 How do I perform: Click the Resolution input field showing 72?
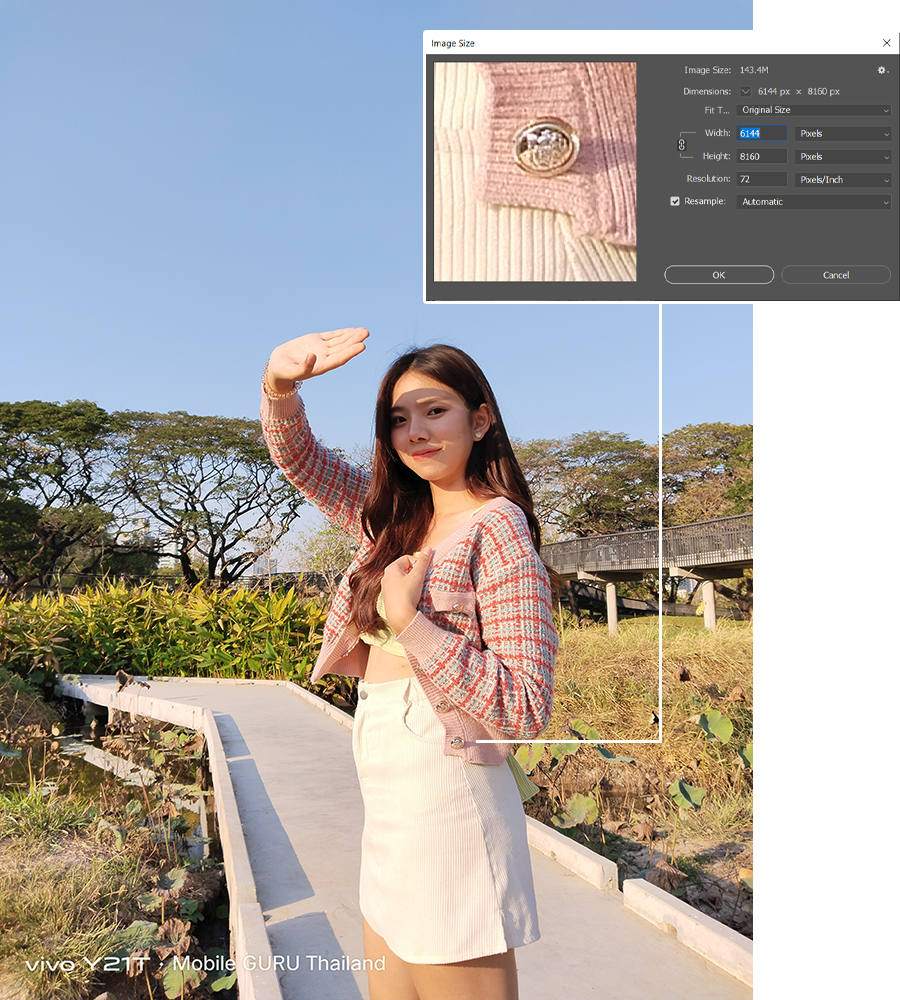point(761,180)
